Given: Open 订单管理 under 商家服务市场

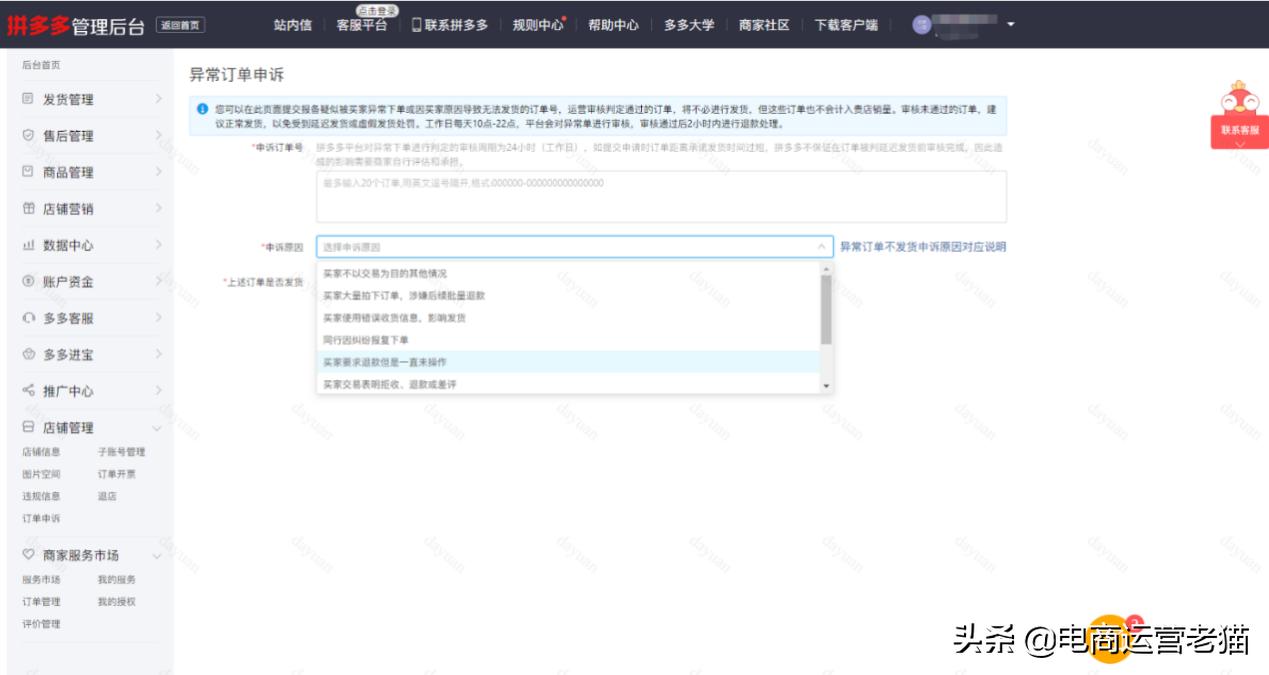Looking at the screenshot, I should [41, 601].
